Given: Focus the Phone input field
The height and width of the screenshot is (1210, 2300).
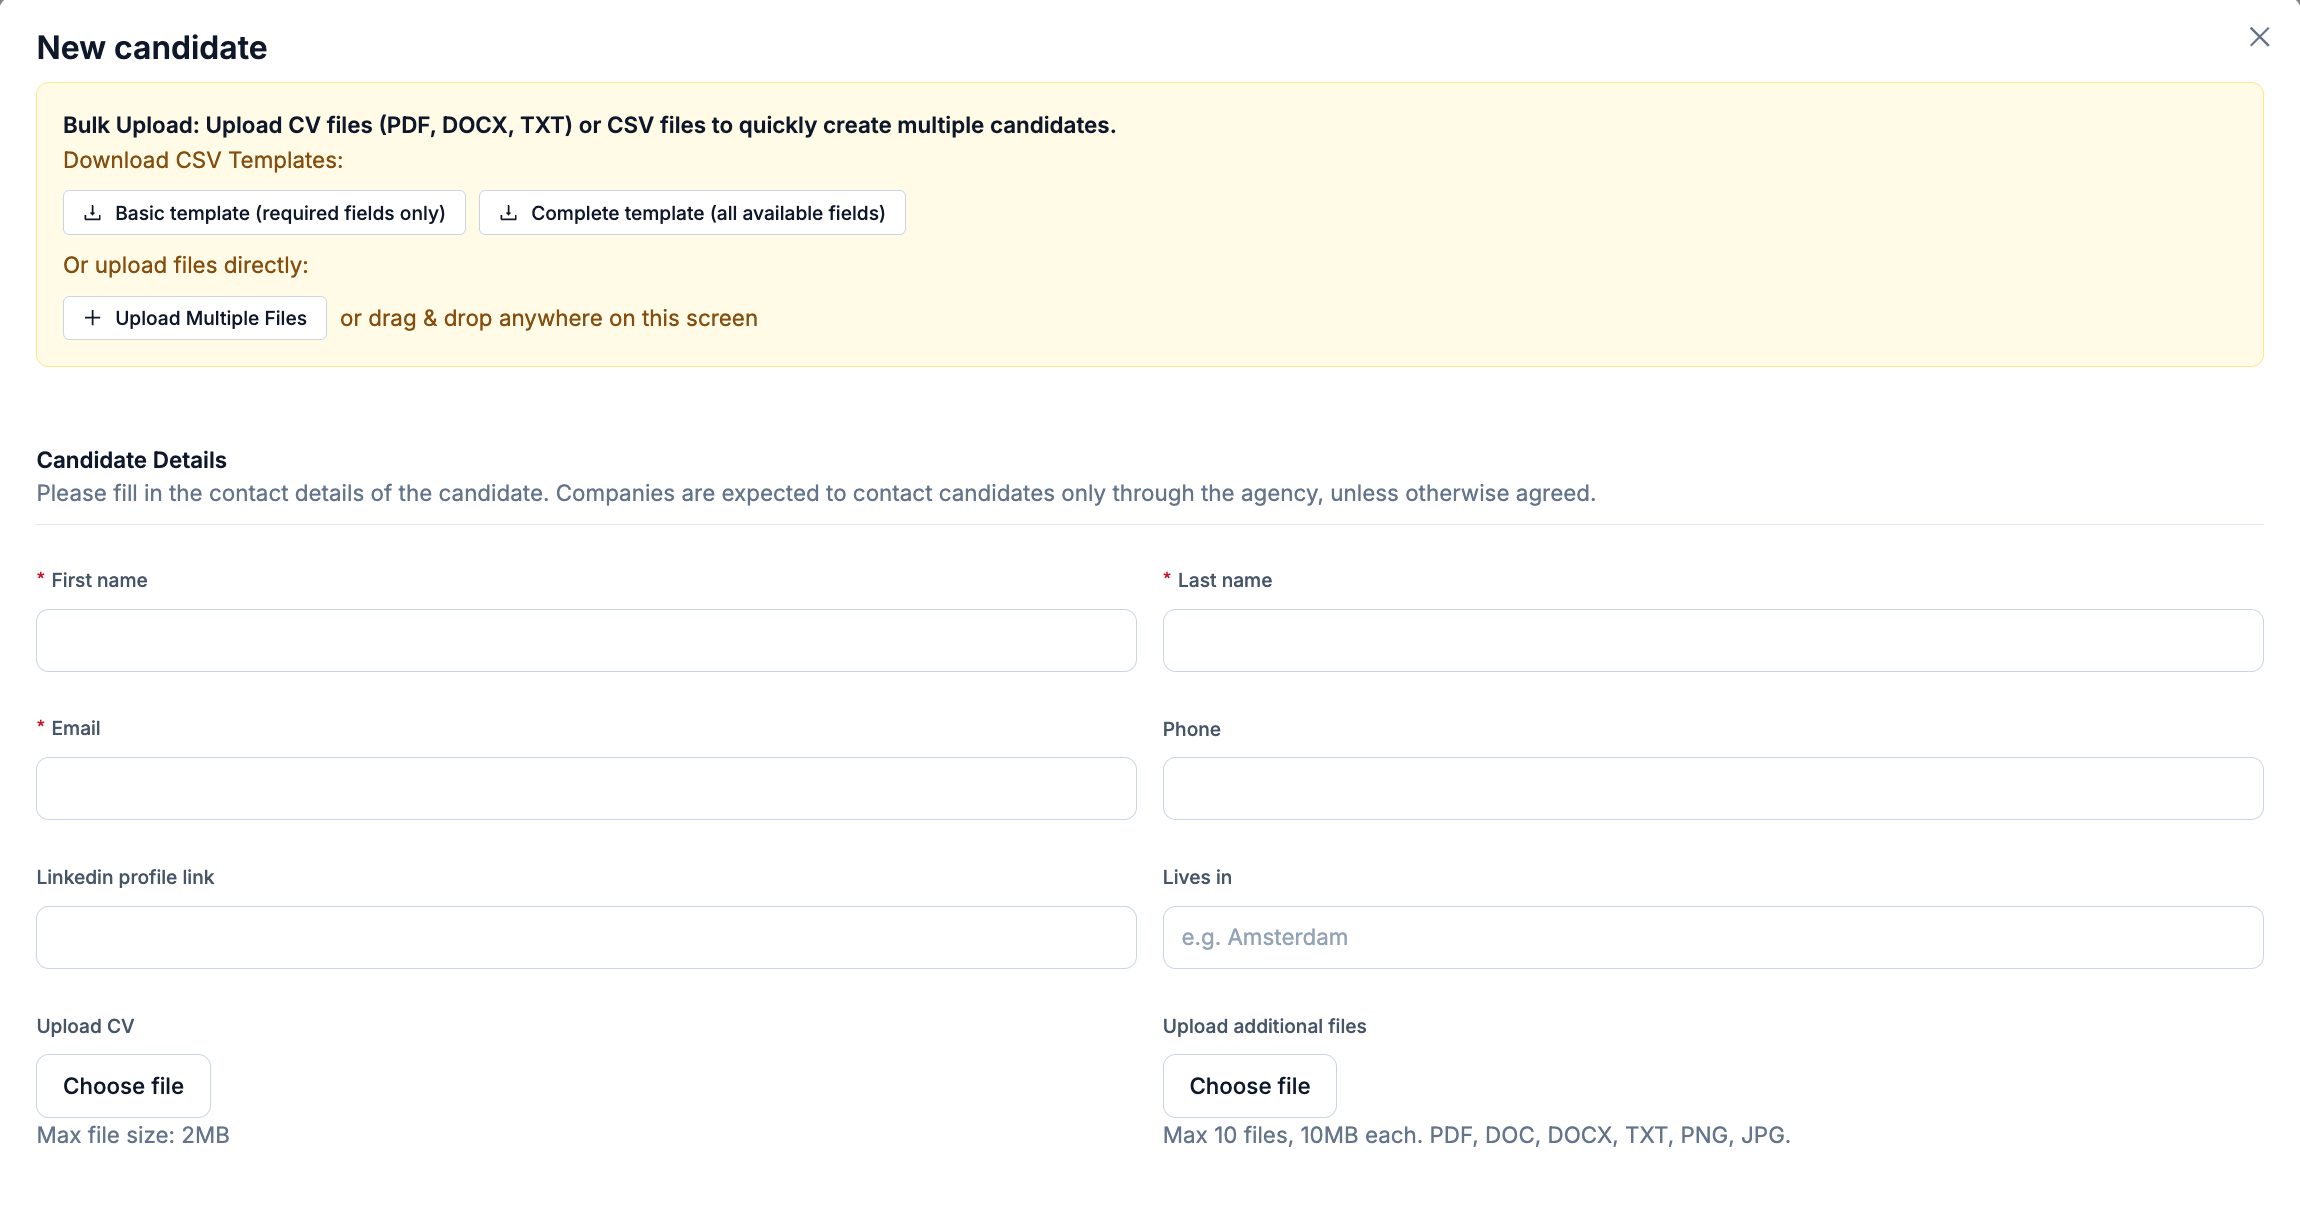Looking at the screenshot, I should 1713,788.
